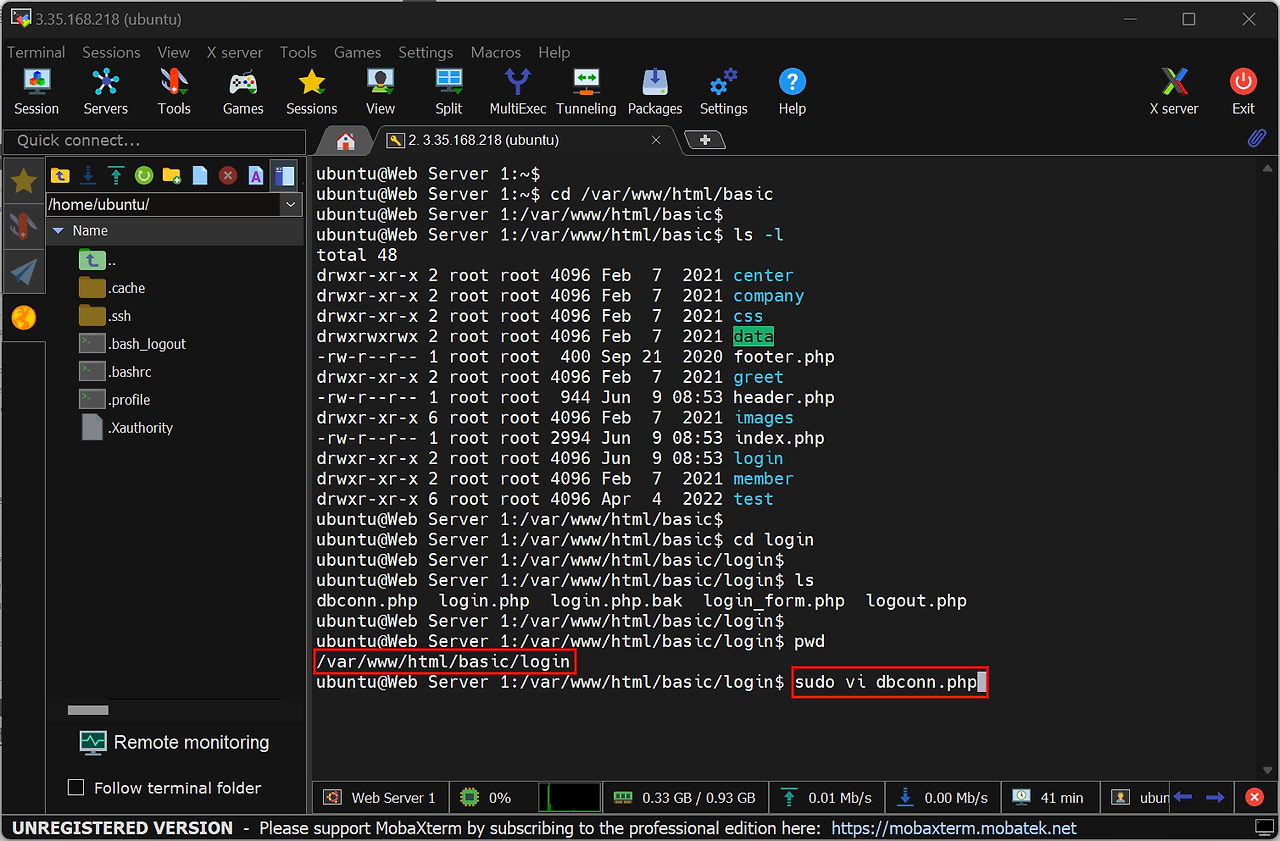Open the Macros menu
The height and width of the screenshot is (841, 1280).
(496, 52)
